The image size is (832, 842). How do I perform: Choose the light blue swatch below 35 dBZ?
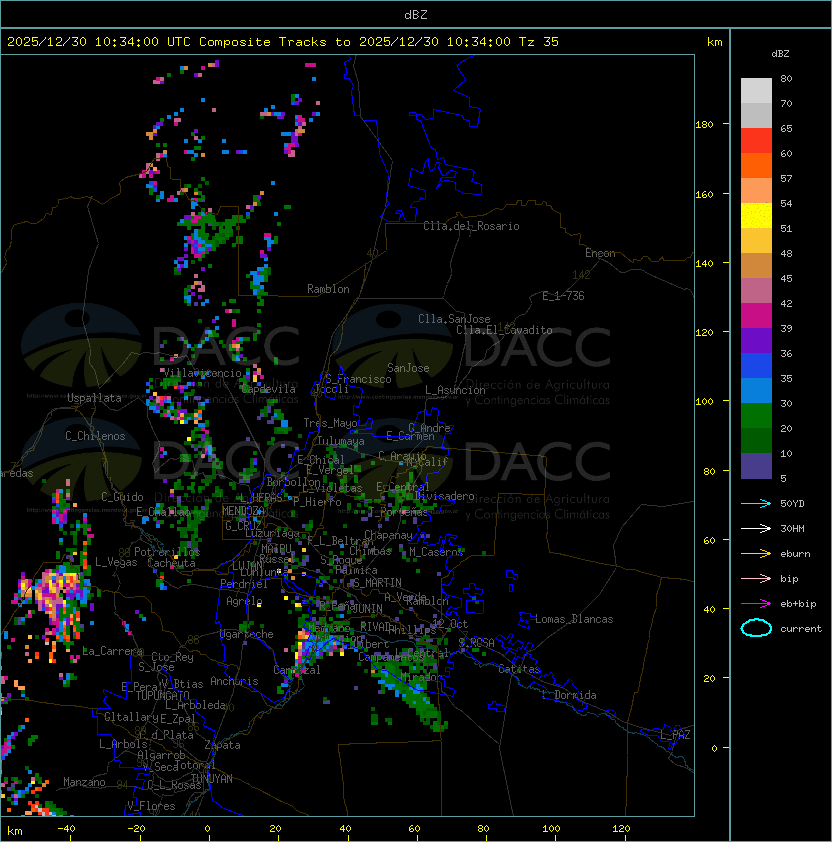click(756, 390)
